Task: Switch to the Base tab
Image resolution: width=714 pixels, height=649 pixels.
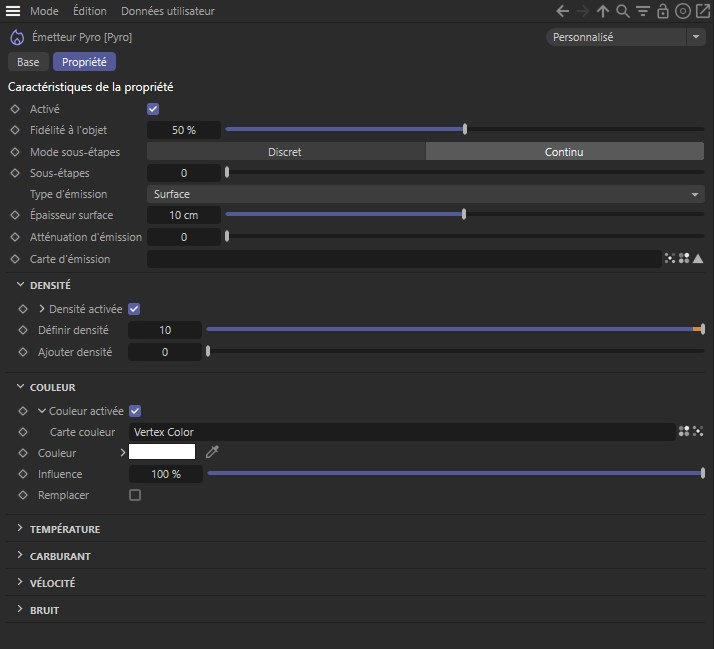Action: pyautogui.click(x=28, y=62)
